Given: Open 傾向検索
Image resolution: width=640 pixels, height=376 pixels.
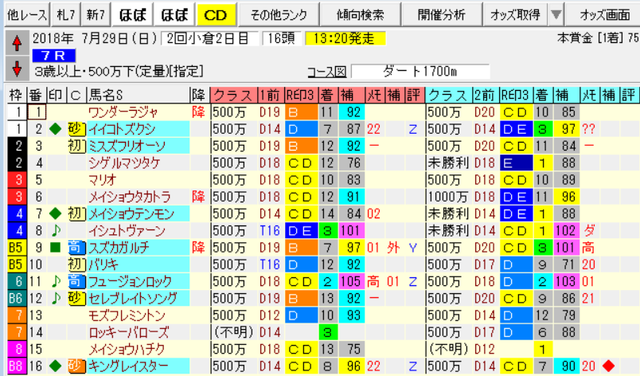Looking at the screenshot, I should (360, 15).
